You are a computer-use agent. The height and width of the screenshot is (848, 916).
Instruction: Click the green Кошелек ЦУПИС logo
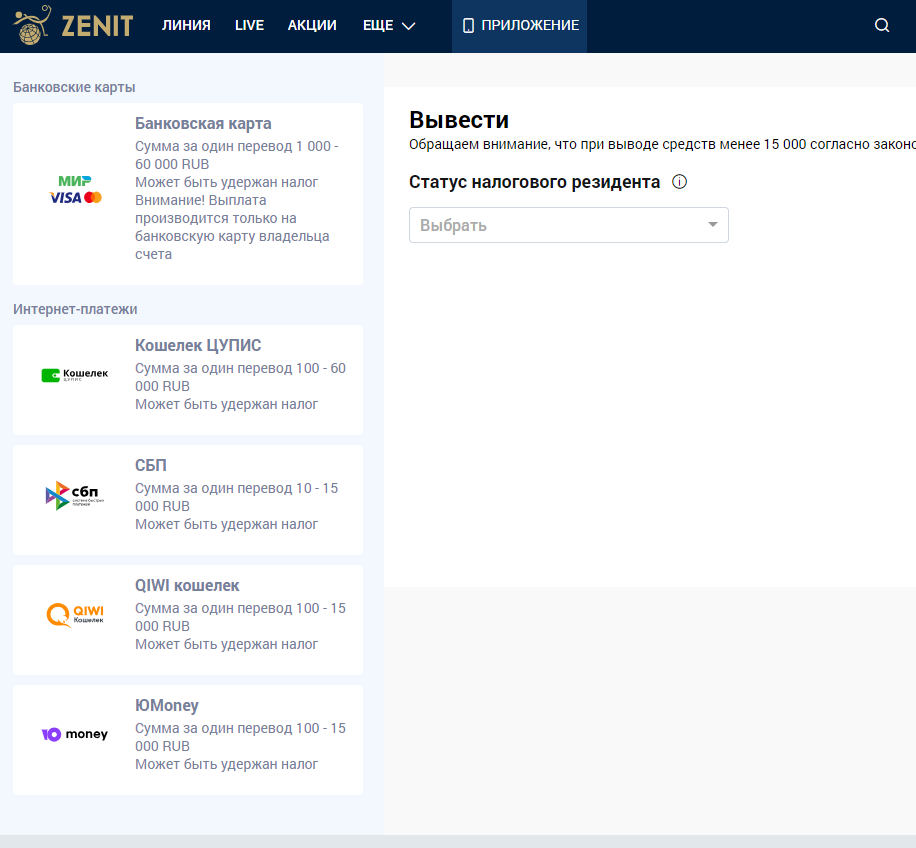(x=75, y=375)
